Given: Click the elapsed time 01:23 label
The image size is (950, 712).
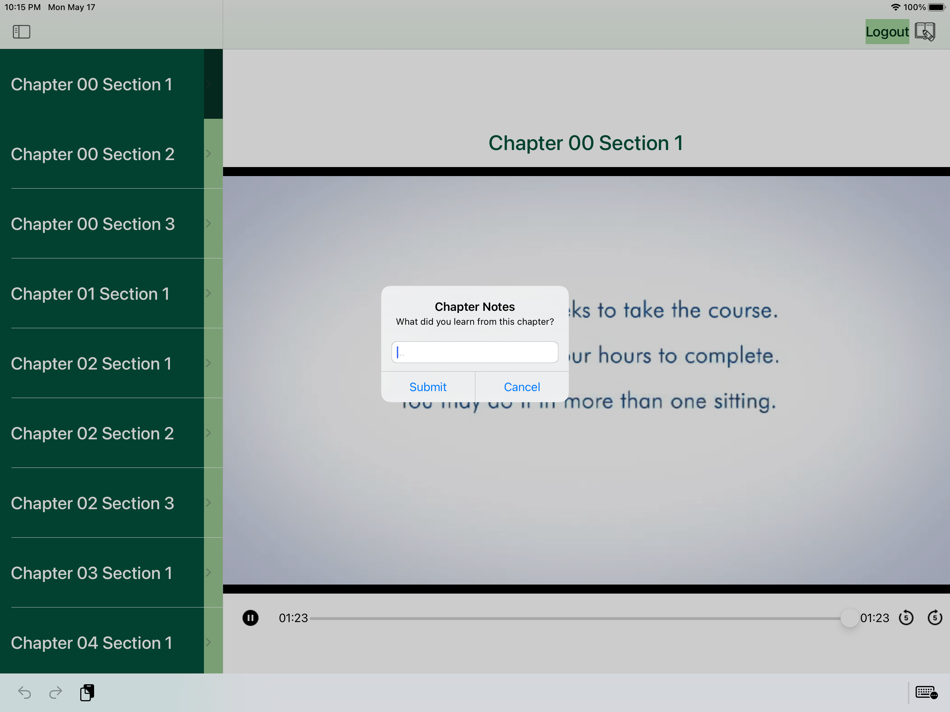Looking at the screenshot, I should [x=293, y=618].
